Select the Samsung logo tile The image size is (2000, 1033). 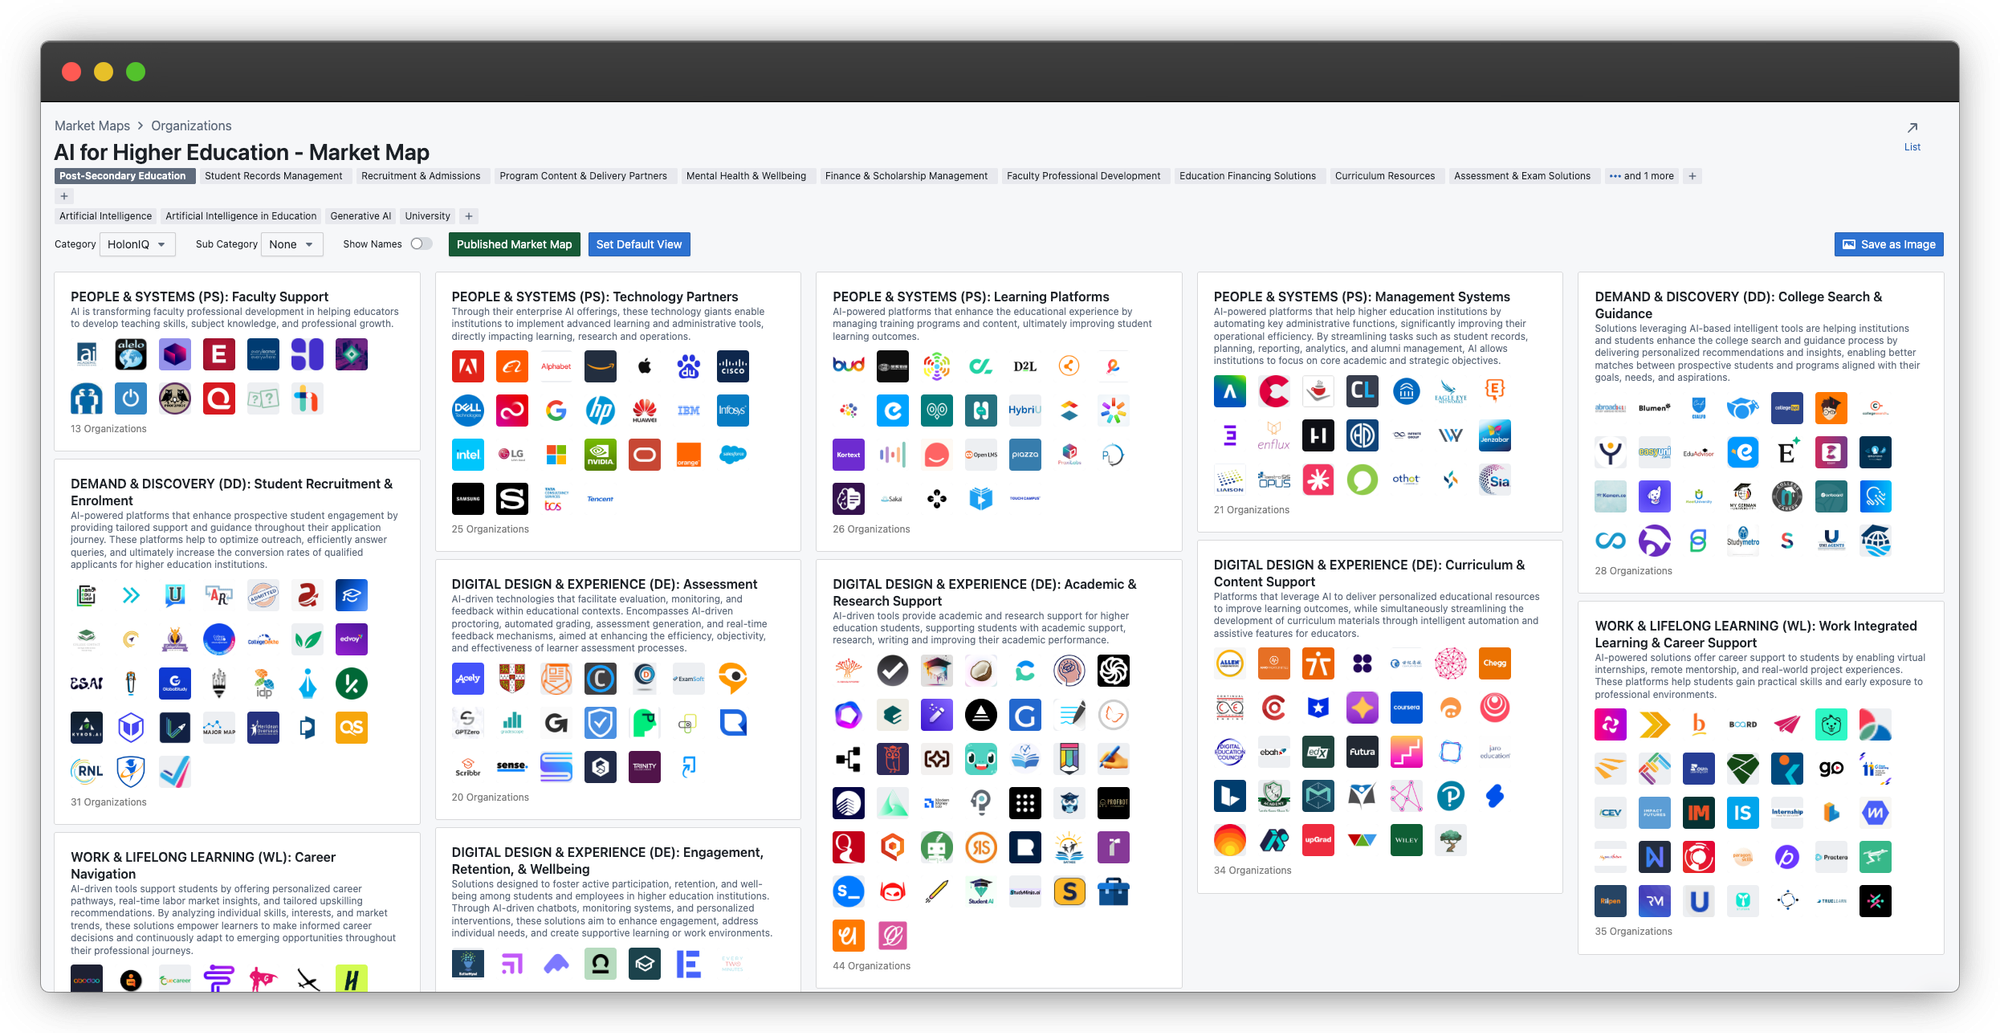pyautogui.click(x=468, y=498)
